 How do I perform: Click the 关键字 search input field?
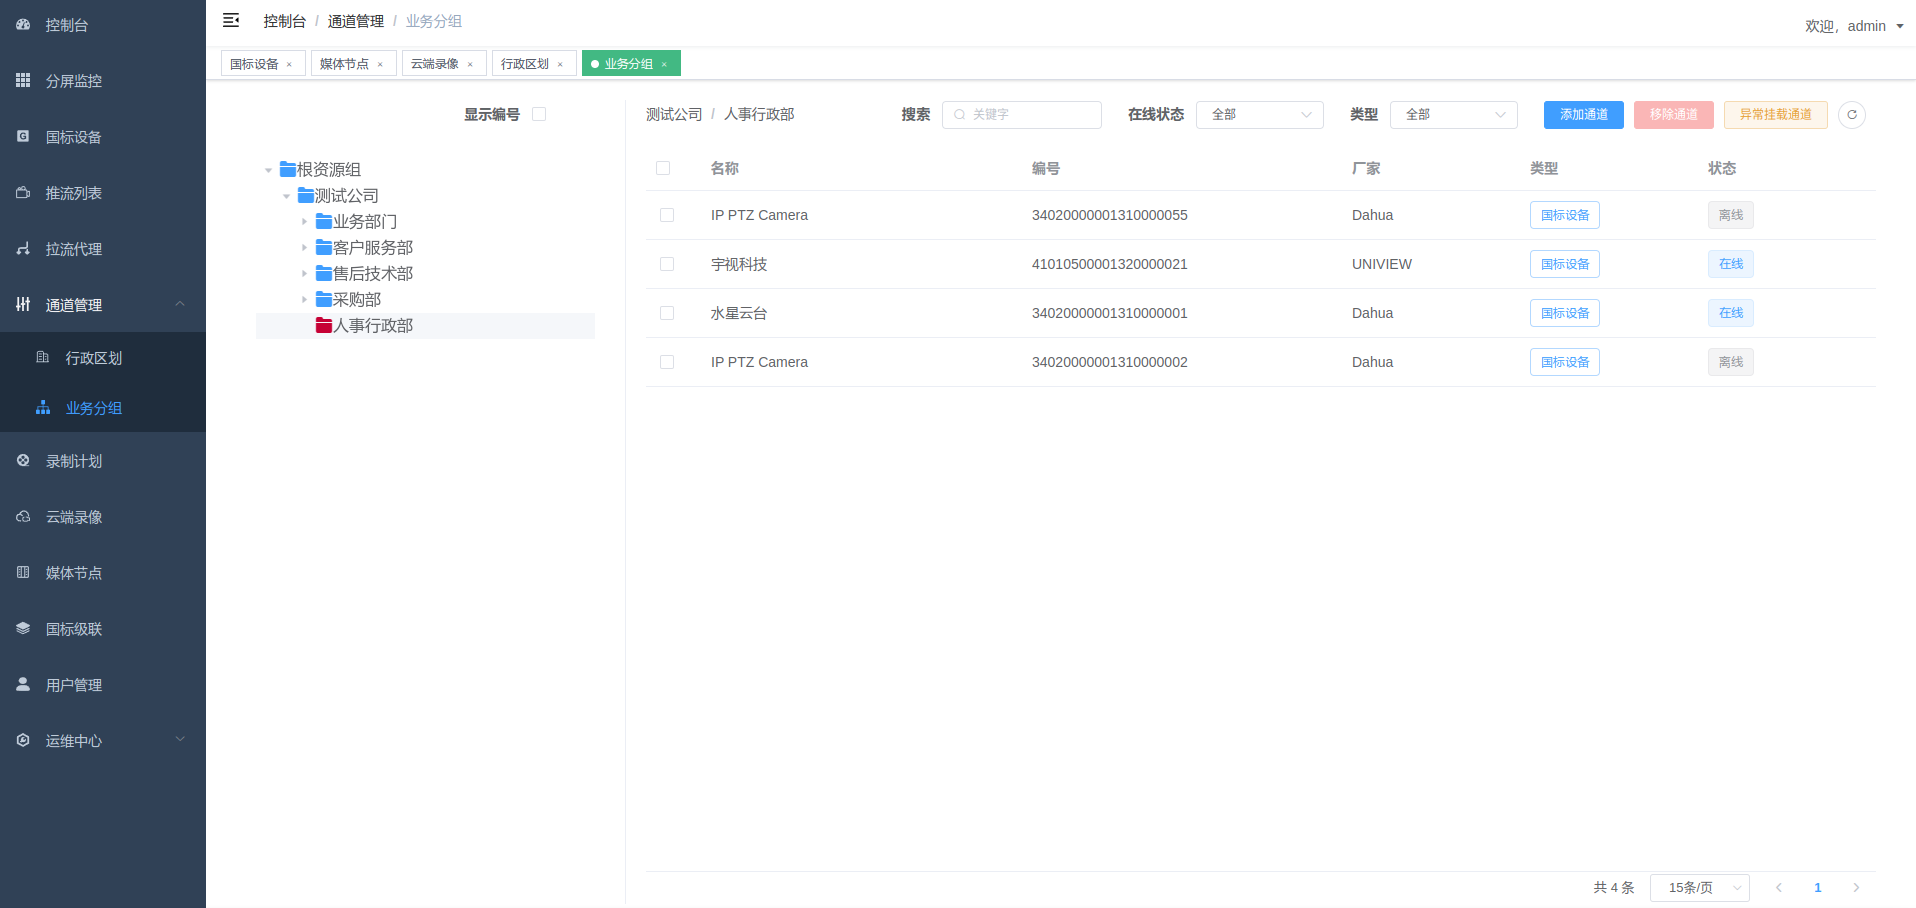coord(1022,114)
